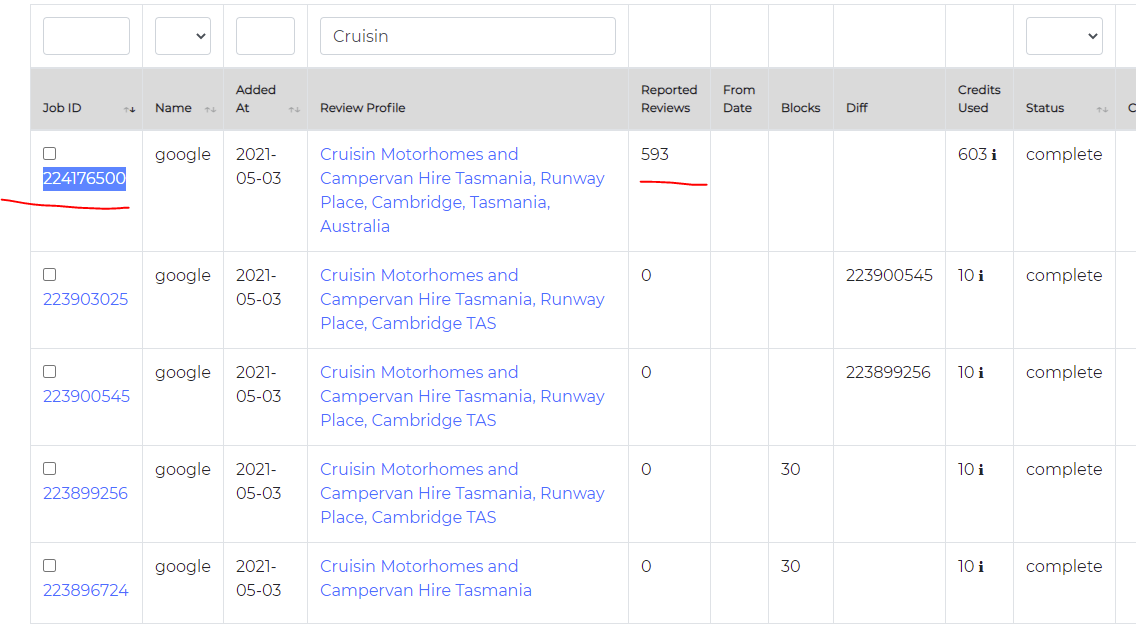Click added date in job 223903025 row
1136x636 pixels.
258,288
